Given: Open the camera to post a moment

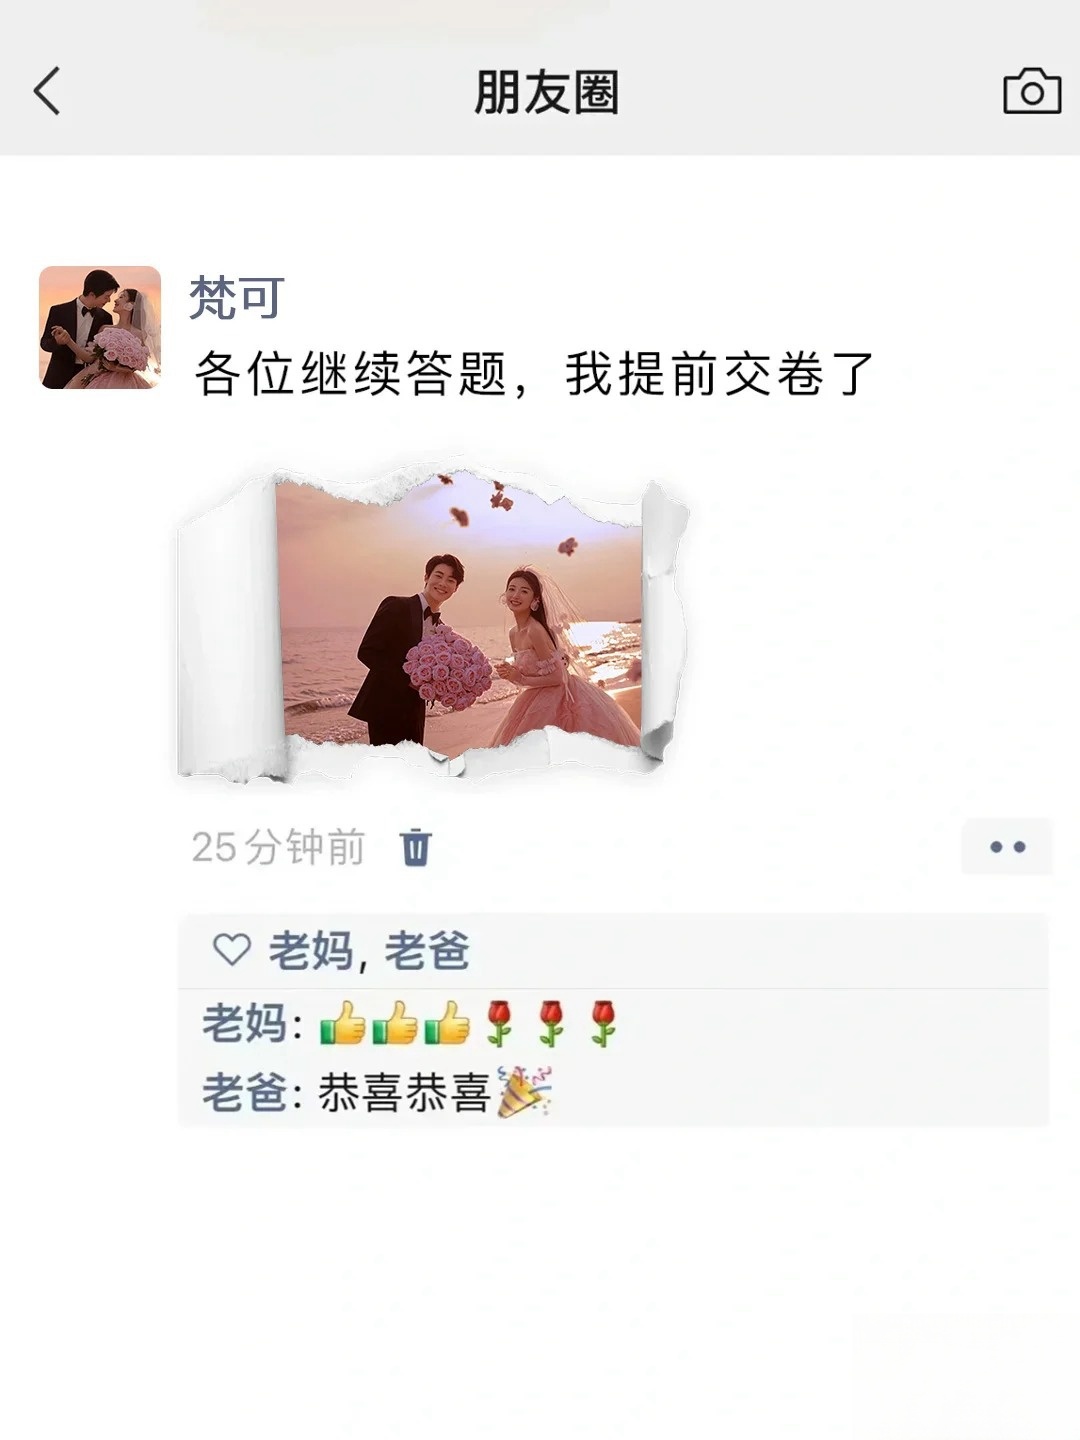Looking at the screenshot, I should [1031, 91].
